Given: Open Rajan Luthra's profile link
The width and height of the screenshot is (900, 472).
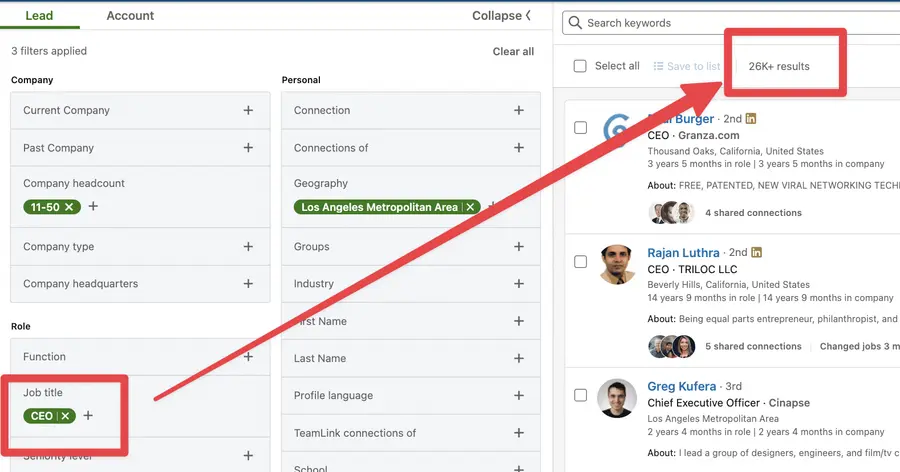Looking at the screenshot, I should coord(683,253).
